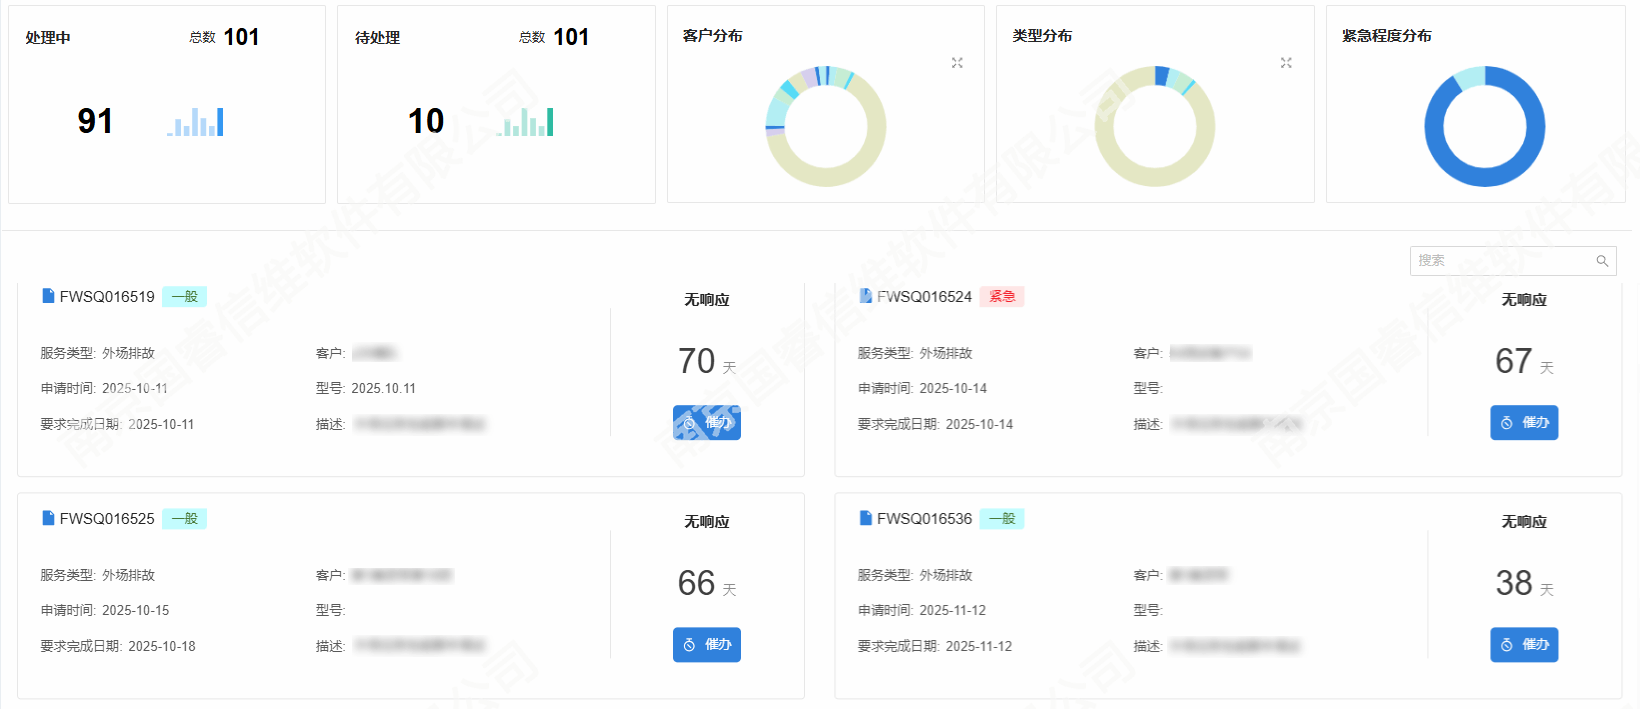Open ticket number FWSQ016525
Image resolution: width=1640 pixels, height=709 pixels.
(107, 519)
